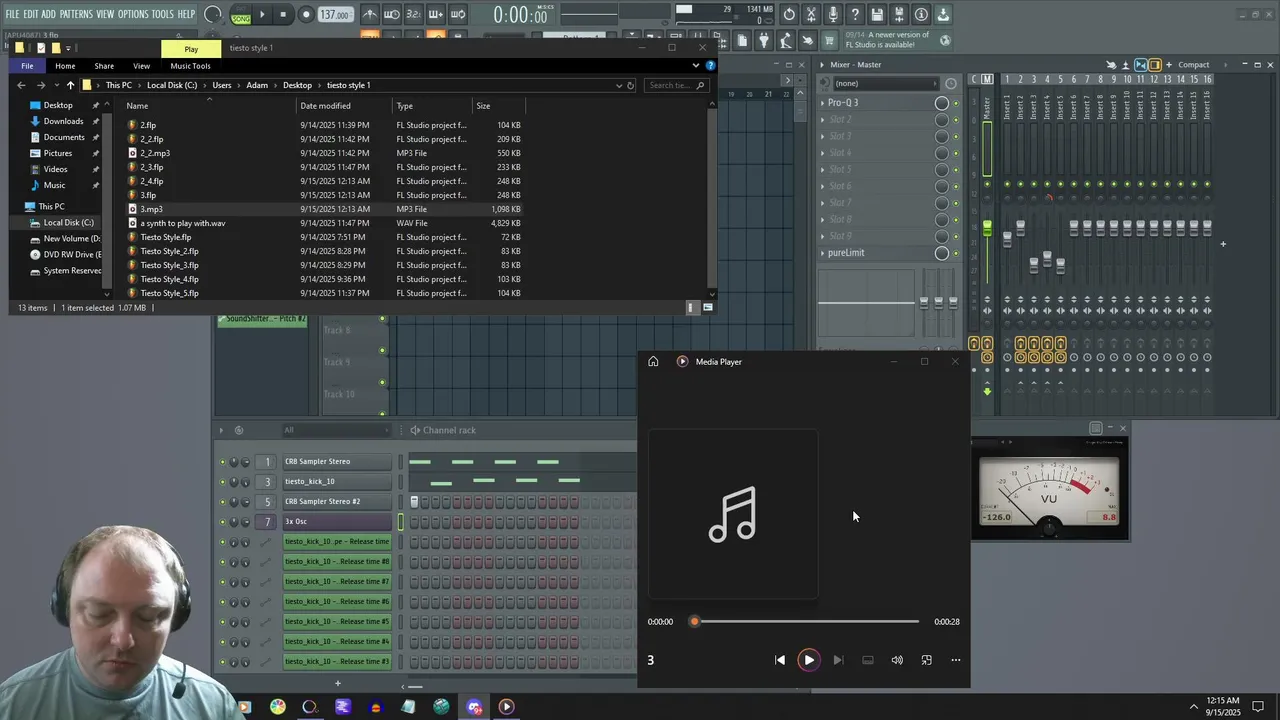Image resolution: width=1280 pixels, height=720 pixels.
Task: Switch to the Share tab in Explorer
Action: click(104, 66)
